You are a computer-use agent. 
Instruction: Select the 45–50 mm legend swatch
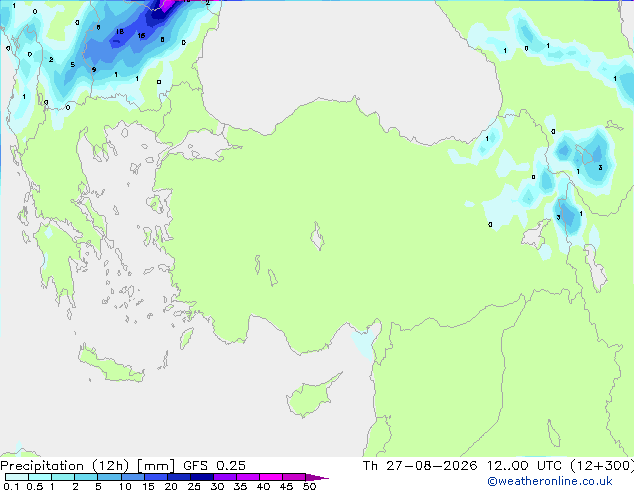pos(294,477)
